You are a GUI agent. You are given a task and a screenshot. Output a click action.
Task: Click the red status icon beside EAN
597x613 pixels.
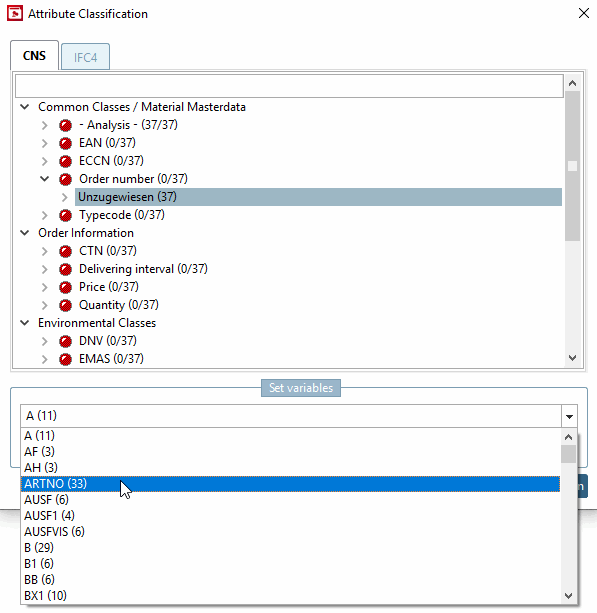pos(65,143)
